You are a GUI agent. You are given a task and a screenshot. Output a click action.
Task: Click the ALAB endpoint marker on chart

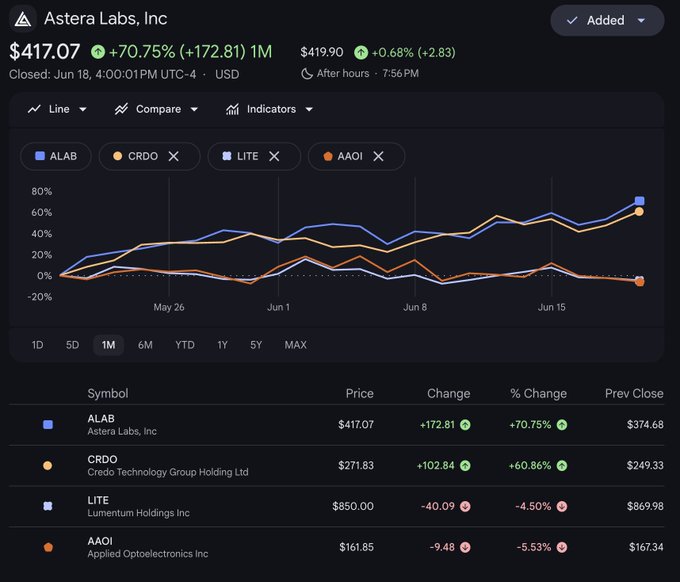pos(640,201)
